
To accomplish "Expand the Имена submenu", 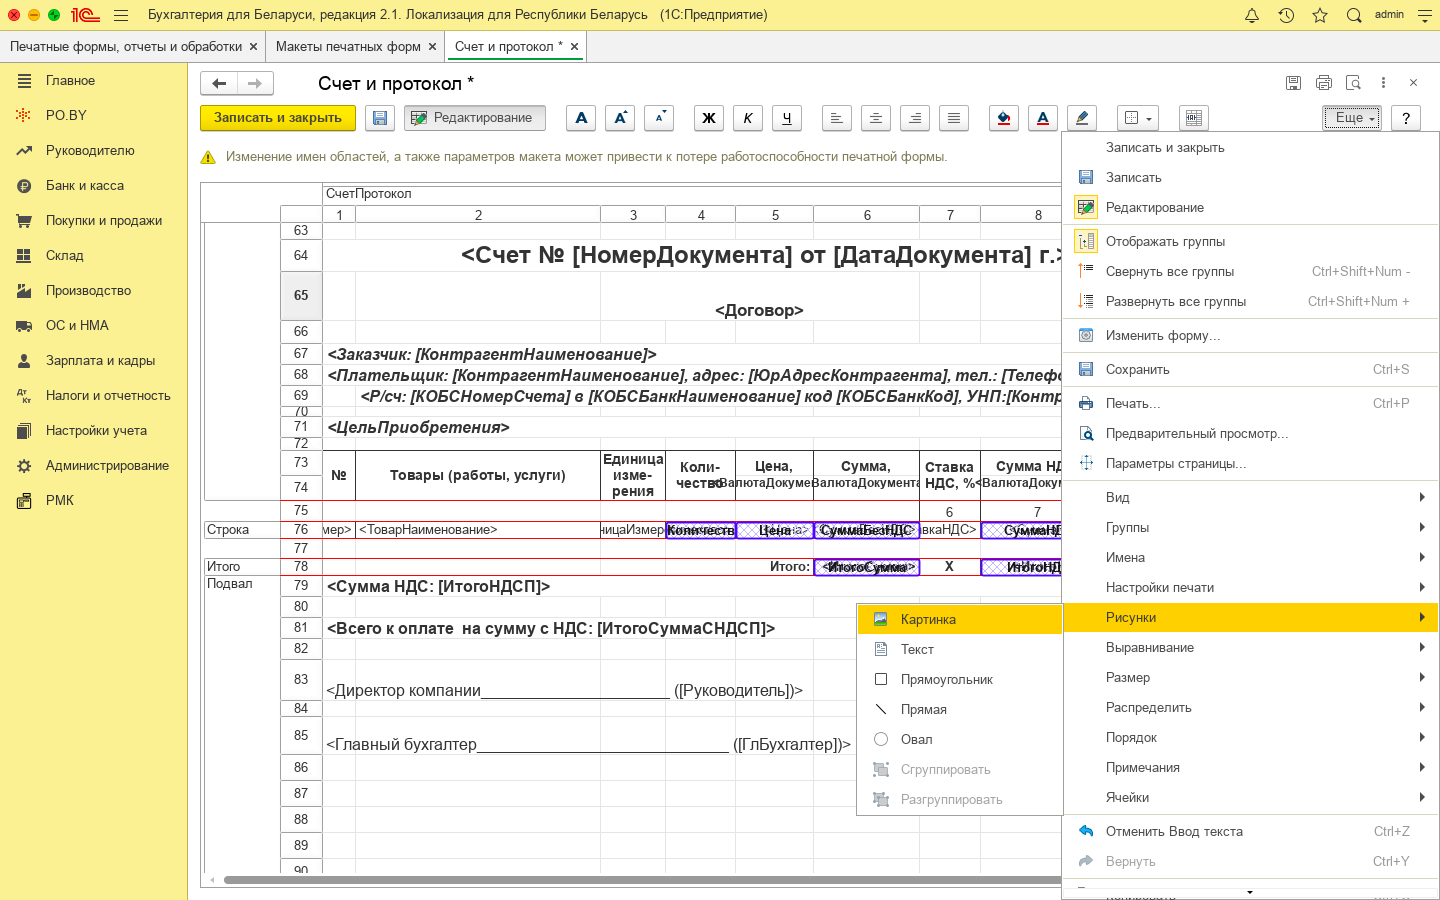I will pos(1250,557).
